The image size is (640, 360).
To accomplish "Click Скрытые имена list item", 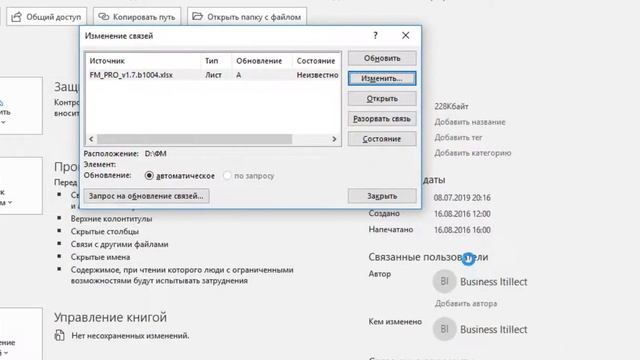I will click(100, 257).
